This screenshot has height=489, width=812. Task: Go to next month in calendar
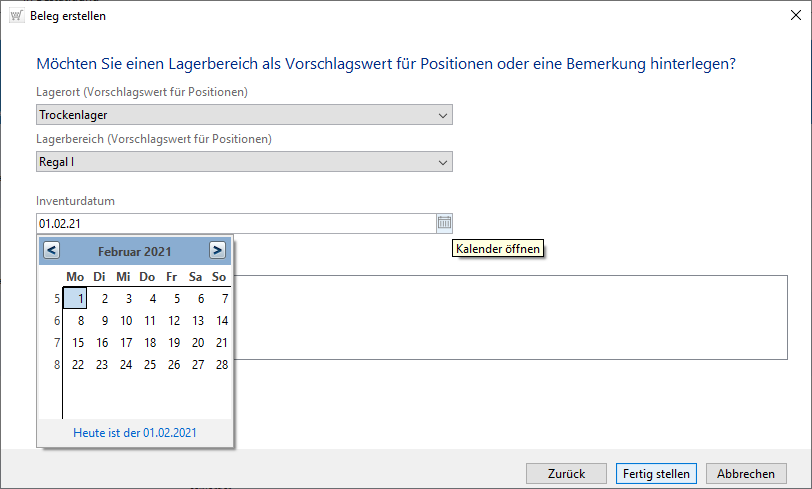217,250
